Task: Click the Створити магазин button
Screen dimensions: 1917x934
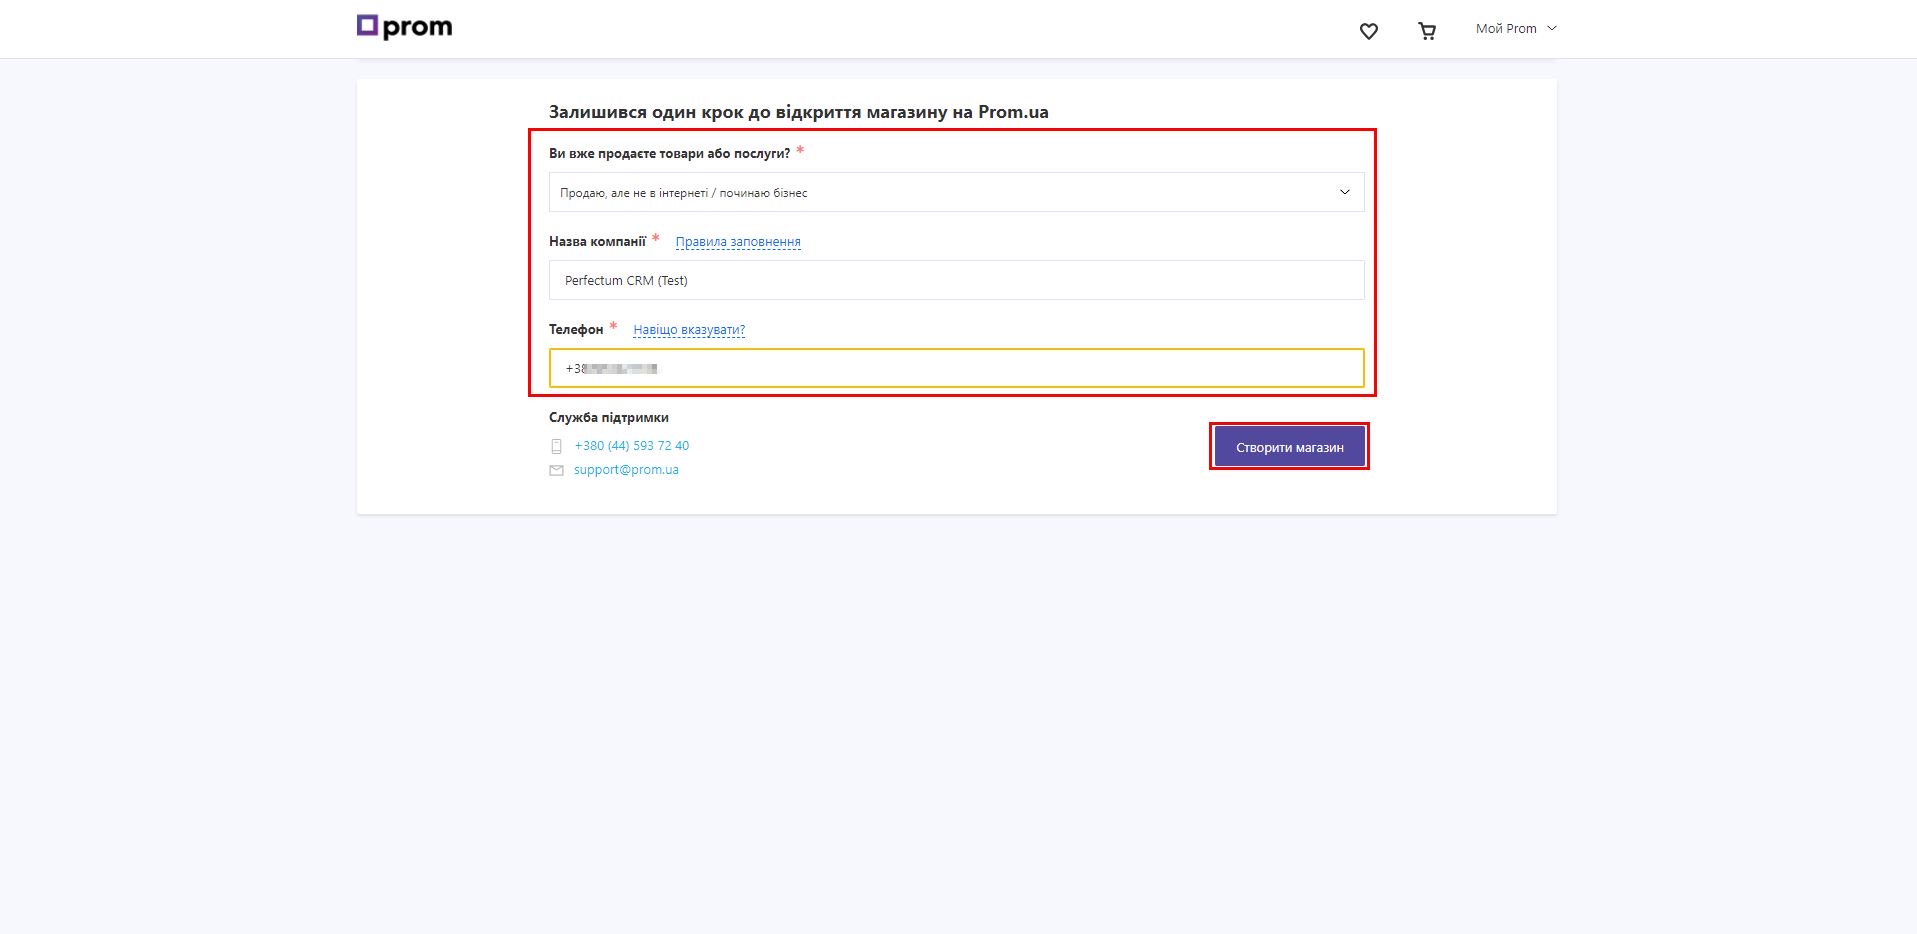Action: [x=1290, y=447]
